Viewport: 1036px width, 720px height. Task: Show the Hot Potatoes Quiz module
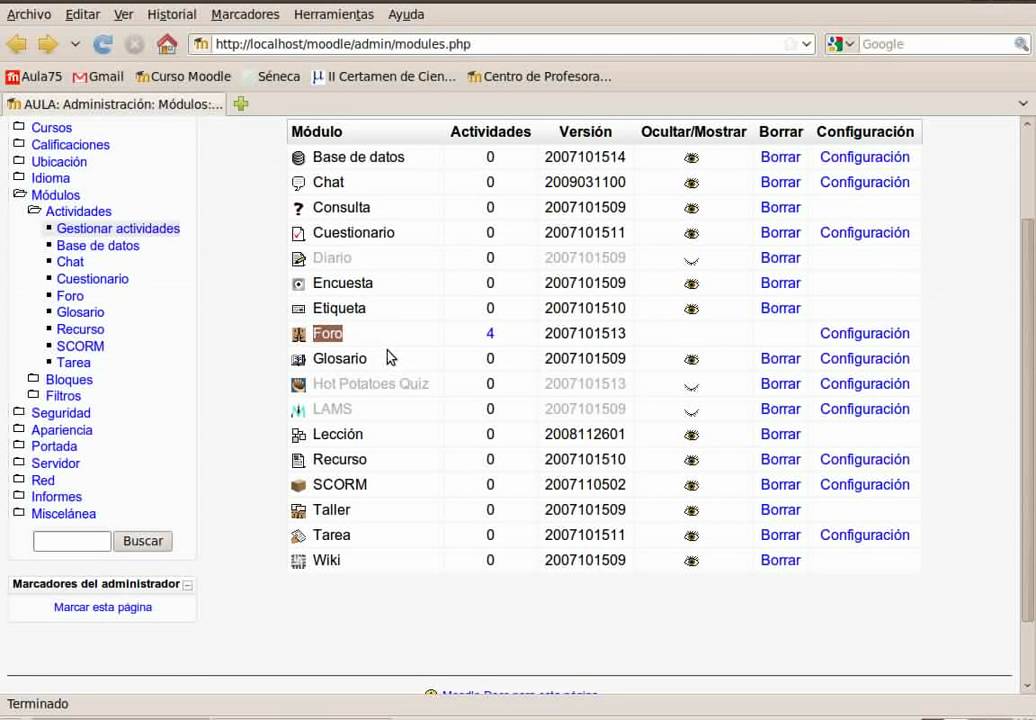(x=691, y=387)
